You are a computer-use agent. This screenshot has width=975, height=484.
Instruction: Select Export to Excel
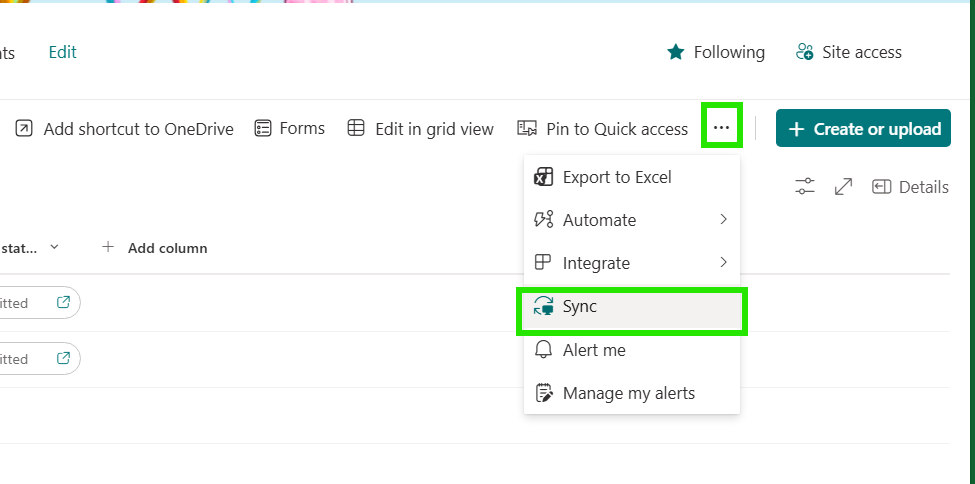[616, 177]
